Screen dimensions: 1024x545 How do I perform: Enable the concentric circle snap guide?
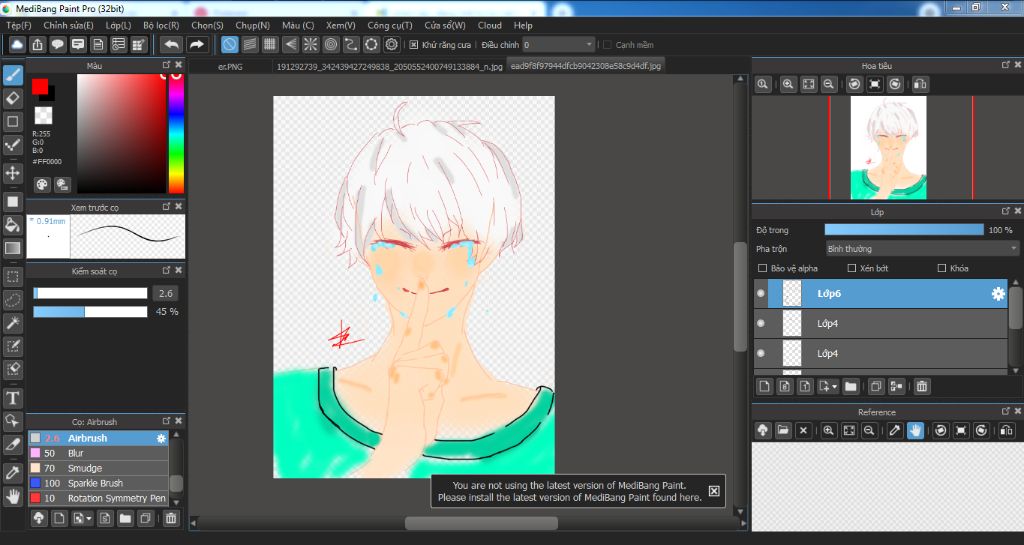331,44
